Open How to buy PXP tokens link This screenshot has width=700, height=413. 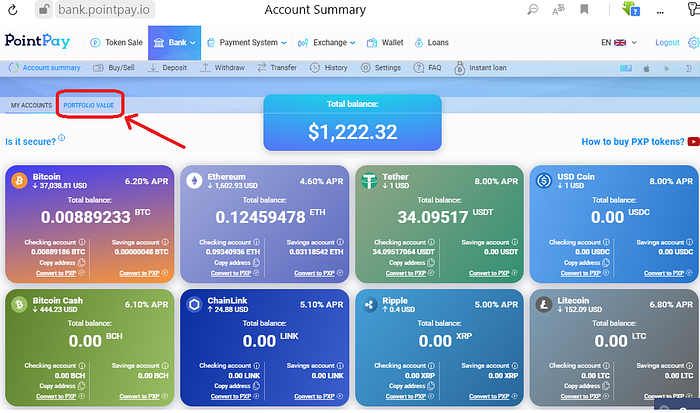coord(633,142)
